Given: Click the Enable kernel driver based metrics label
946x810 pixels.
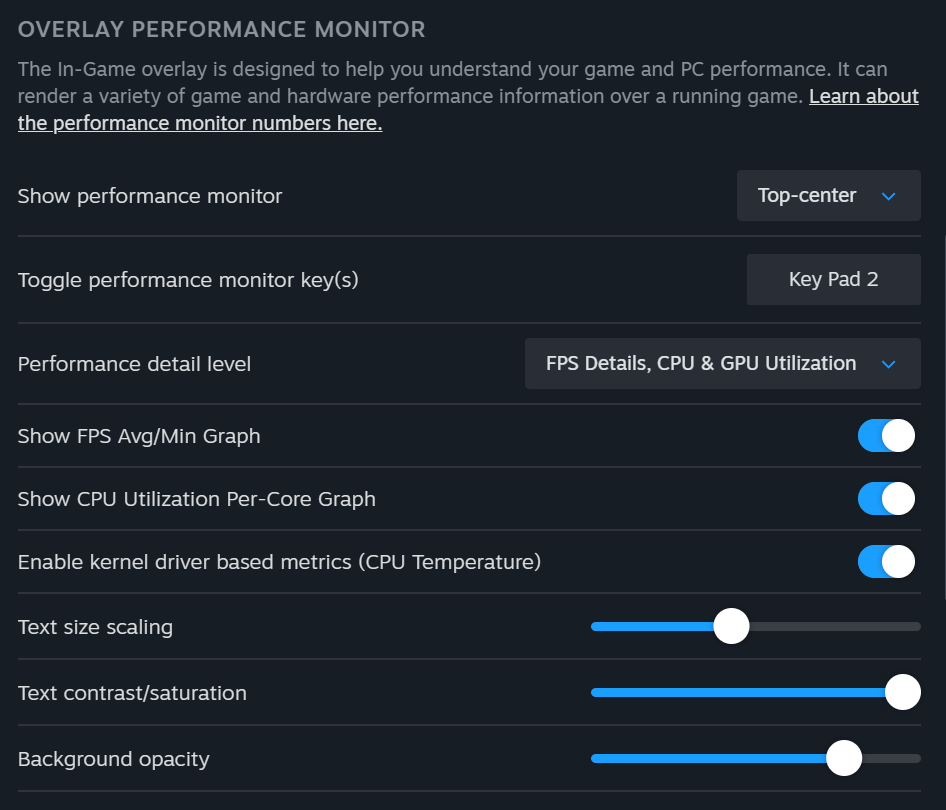Looking at the screenshot, I should click(x=279, y=562).
